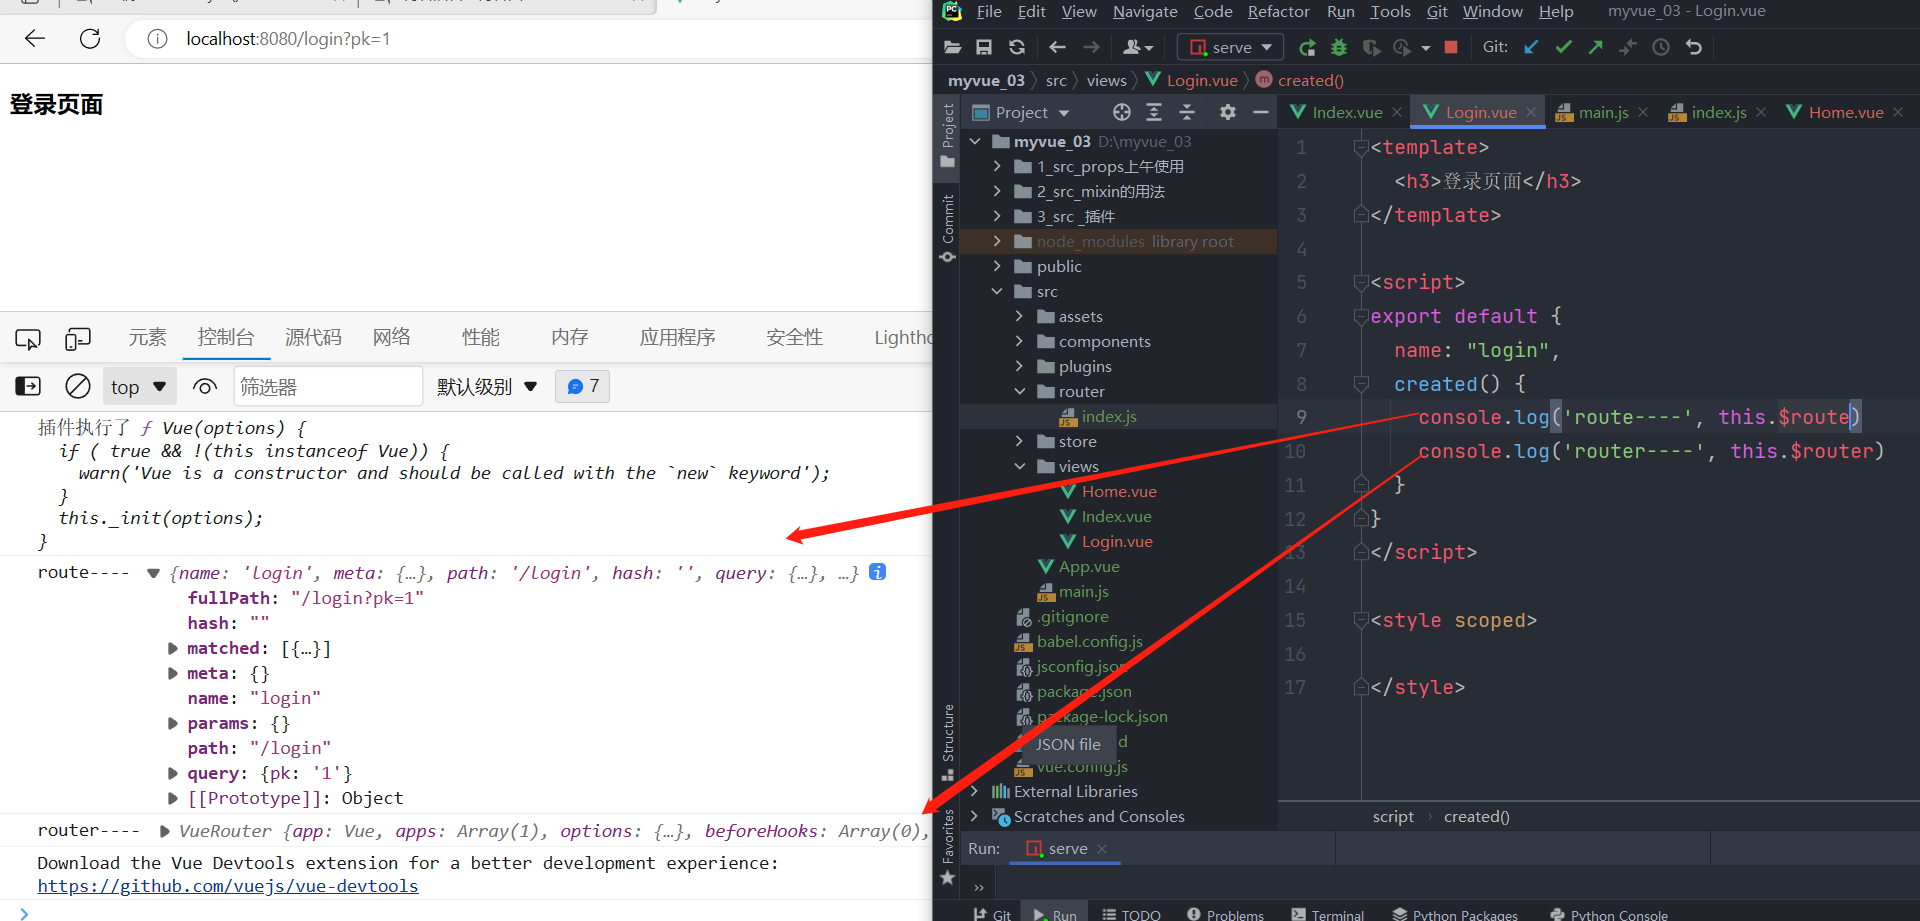Expand the VueRouter object in console

click(165, 831)
